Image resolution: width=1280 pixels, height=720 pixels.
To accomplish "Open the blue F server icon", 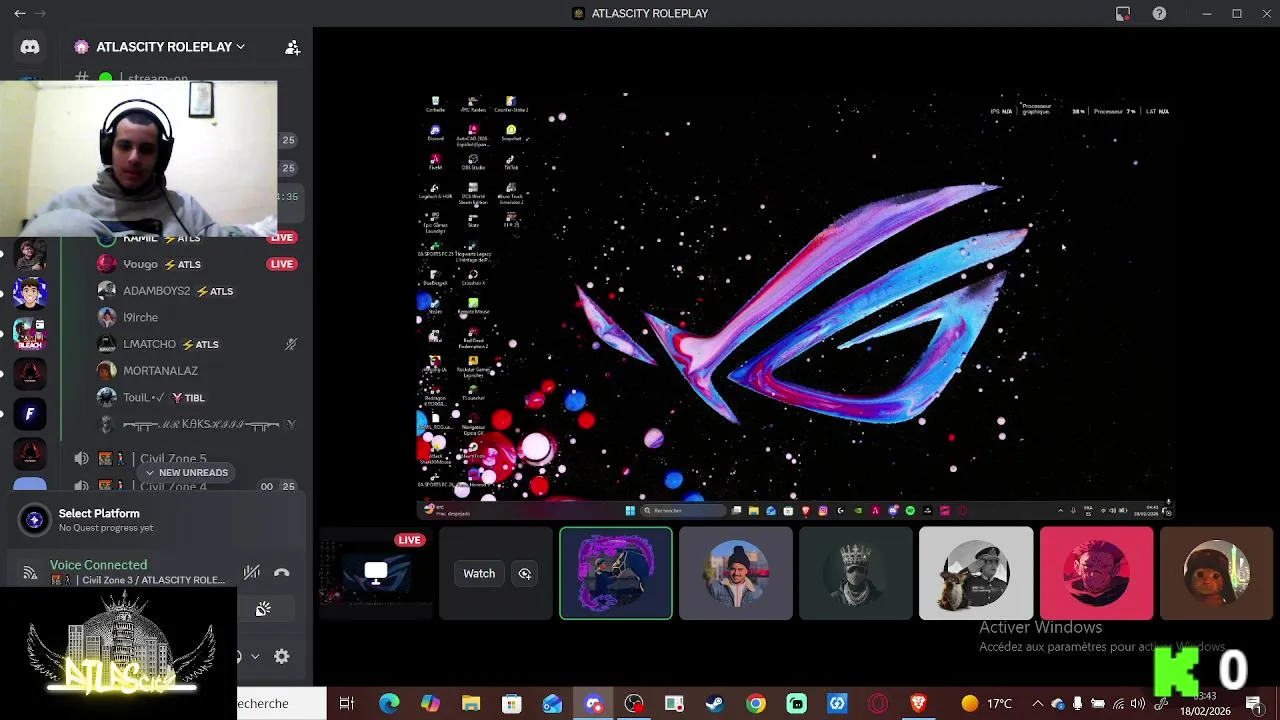I will coord(30,413).
